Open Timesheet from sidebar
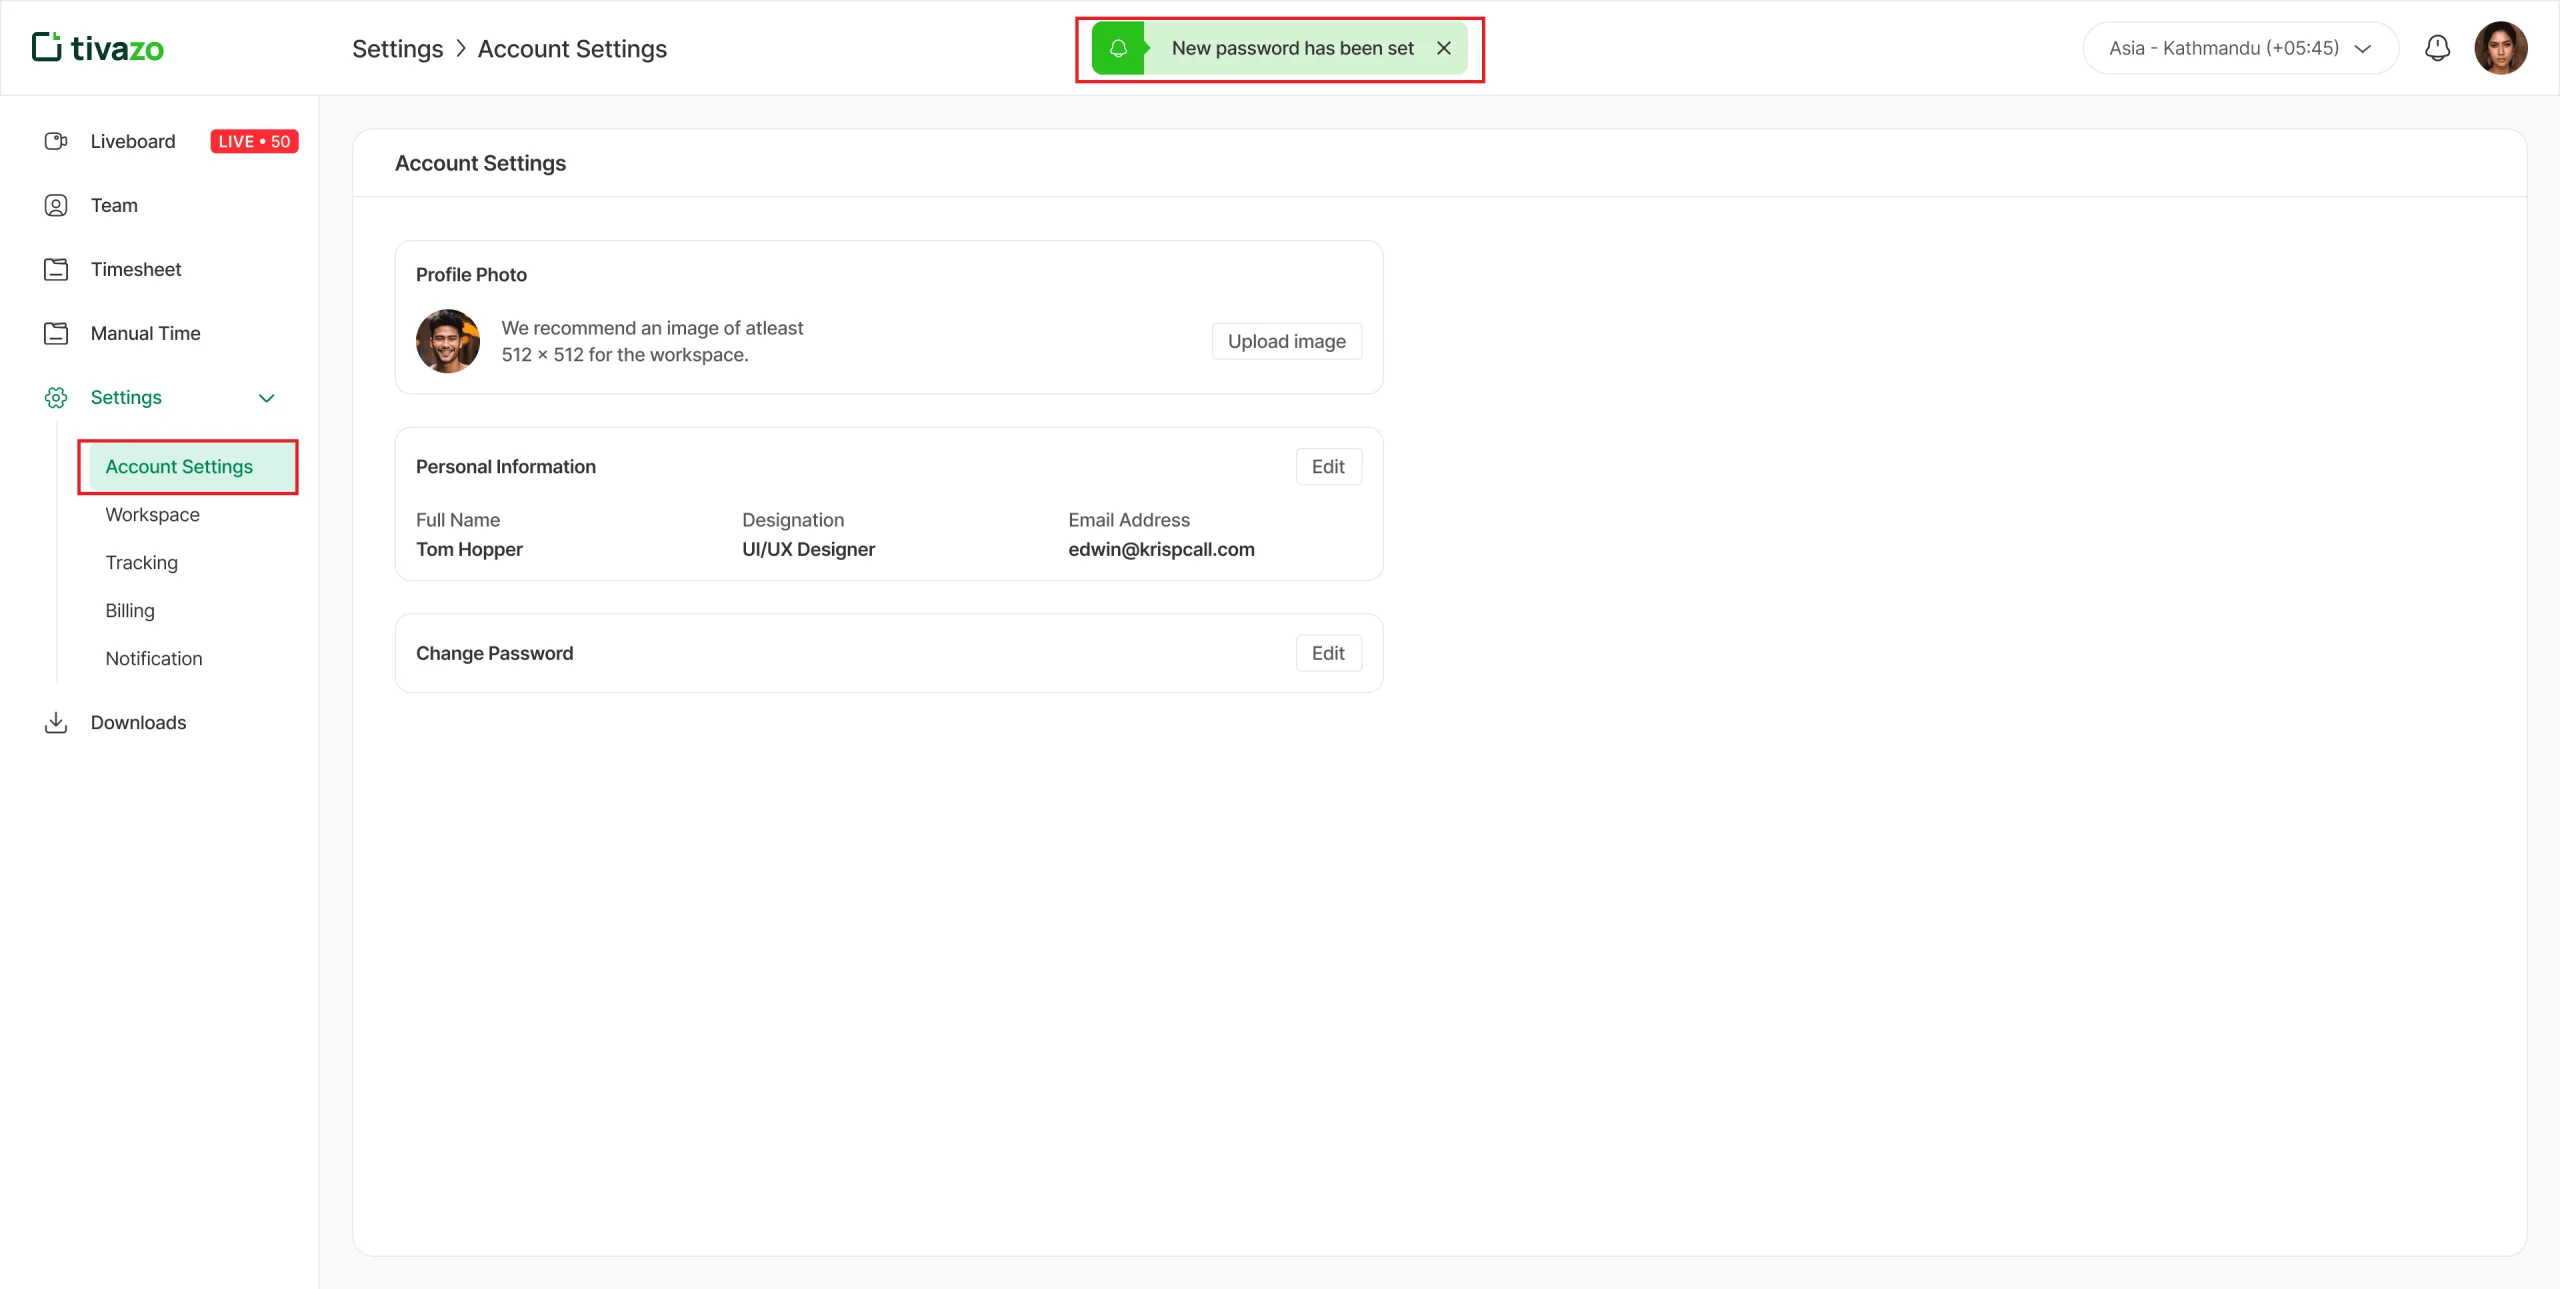This screenshot has height=1289, width=2560. tap(136, 269)
